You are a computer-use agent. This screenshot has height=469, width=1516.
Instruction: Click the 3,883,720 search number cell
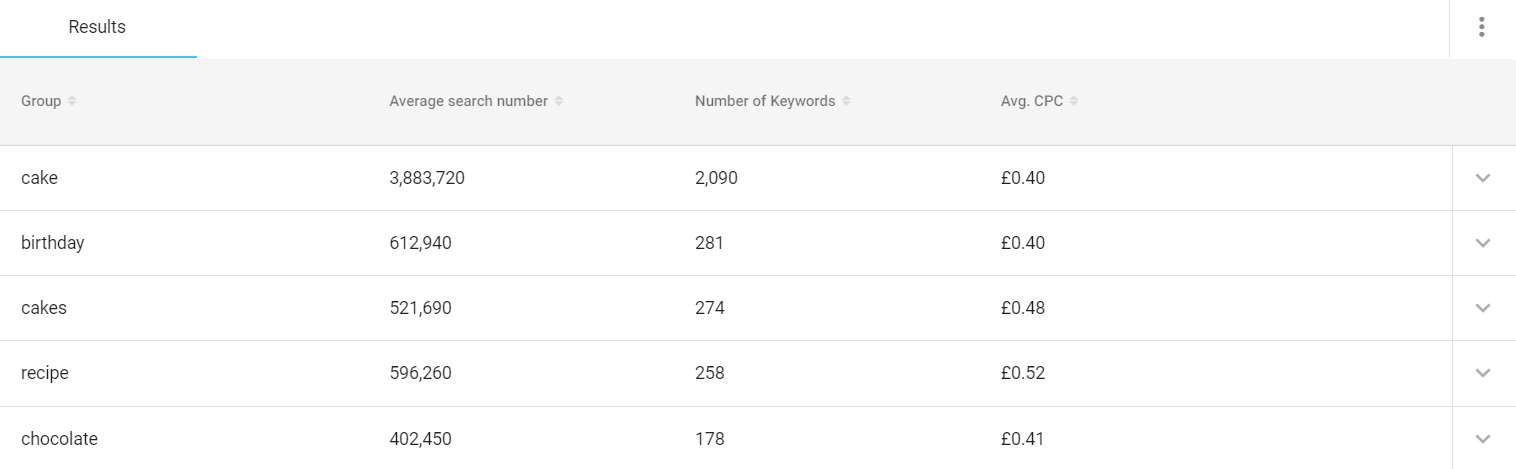[427, 178]
